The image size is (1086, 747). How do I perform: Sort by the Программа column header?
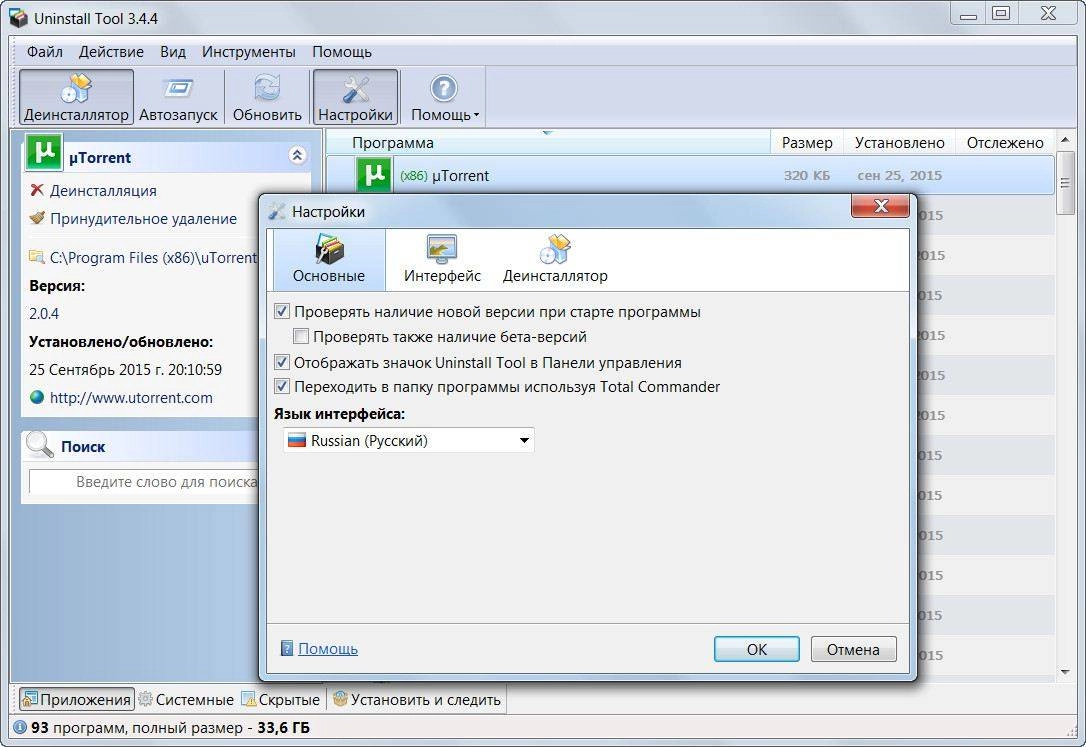[x=548, y=143]
